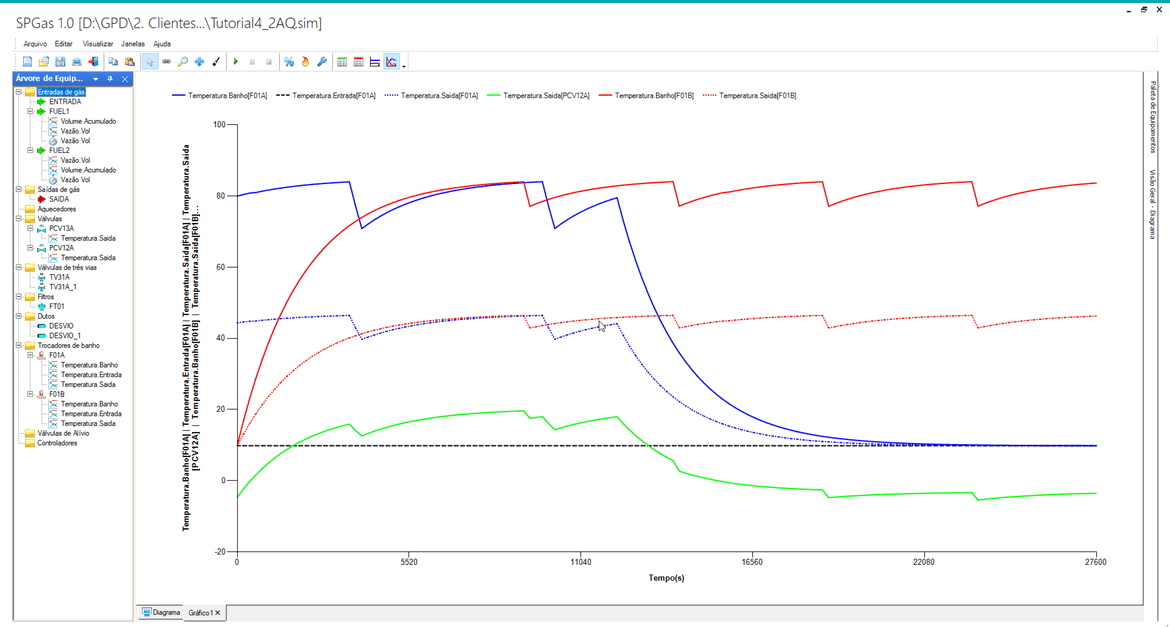Collapse the FUEL2 tree node
The image size is (1170, 627).
(x=30, y=150)
